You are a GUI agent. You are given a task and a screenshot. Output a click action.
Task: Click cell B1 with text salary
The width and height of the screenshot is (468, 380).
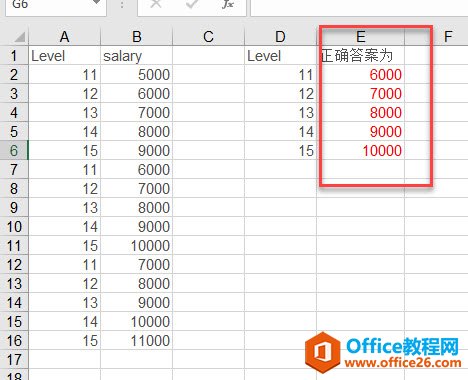pos(137,55)
